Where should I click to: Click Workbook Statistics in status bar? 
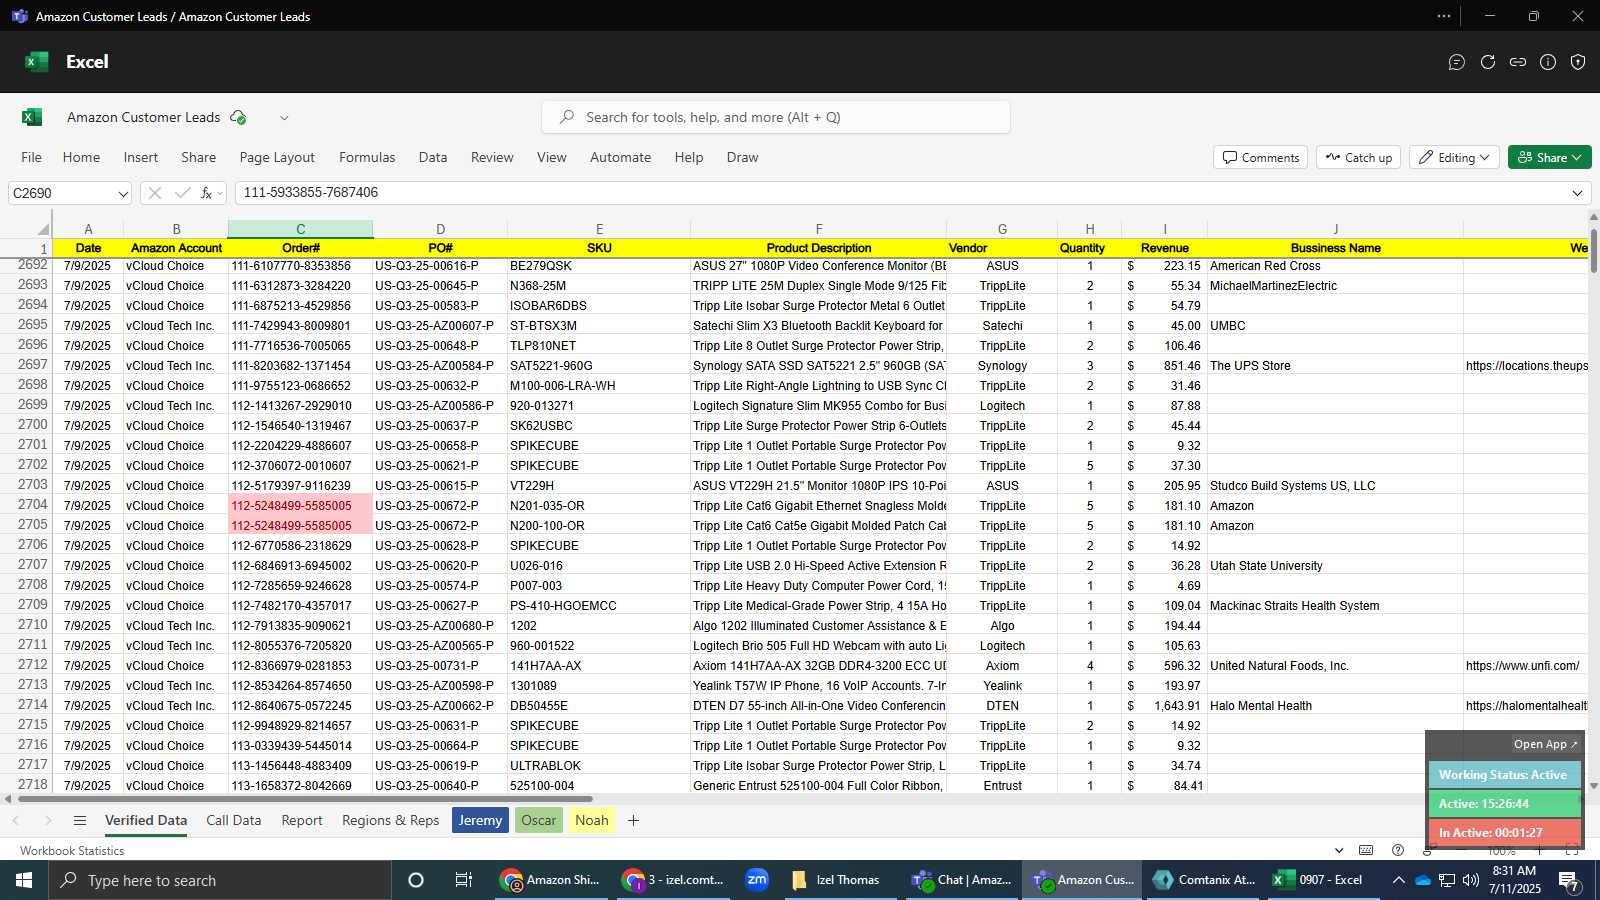tap(72, 851)
